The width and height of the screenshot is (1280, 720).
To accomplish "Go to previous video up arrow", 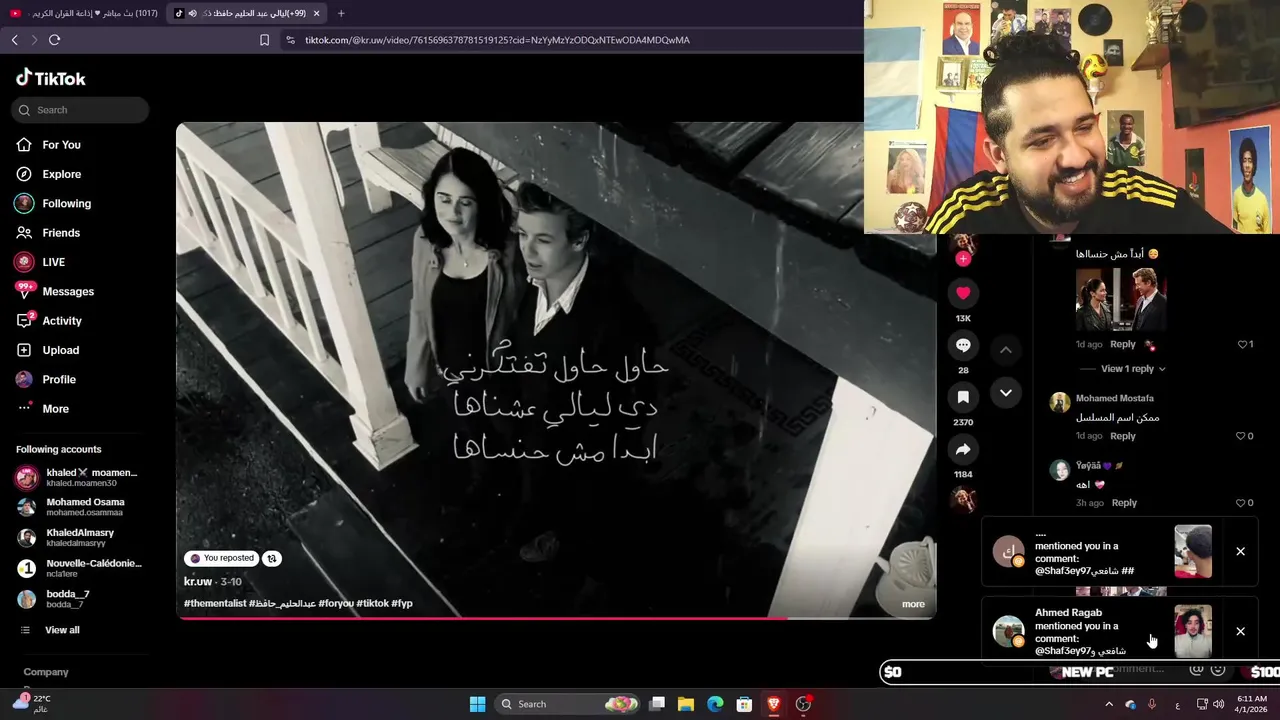I will [1006, 350].
